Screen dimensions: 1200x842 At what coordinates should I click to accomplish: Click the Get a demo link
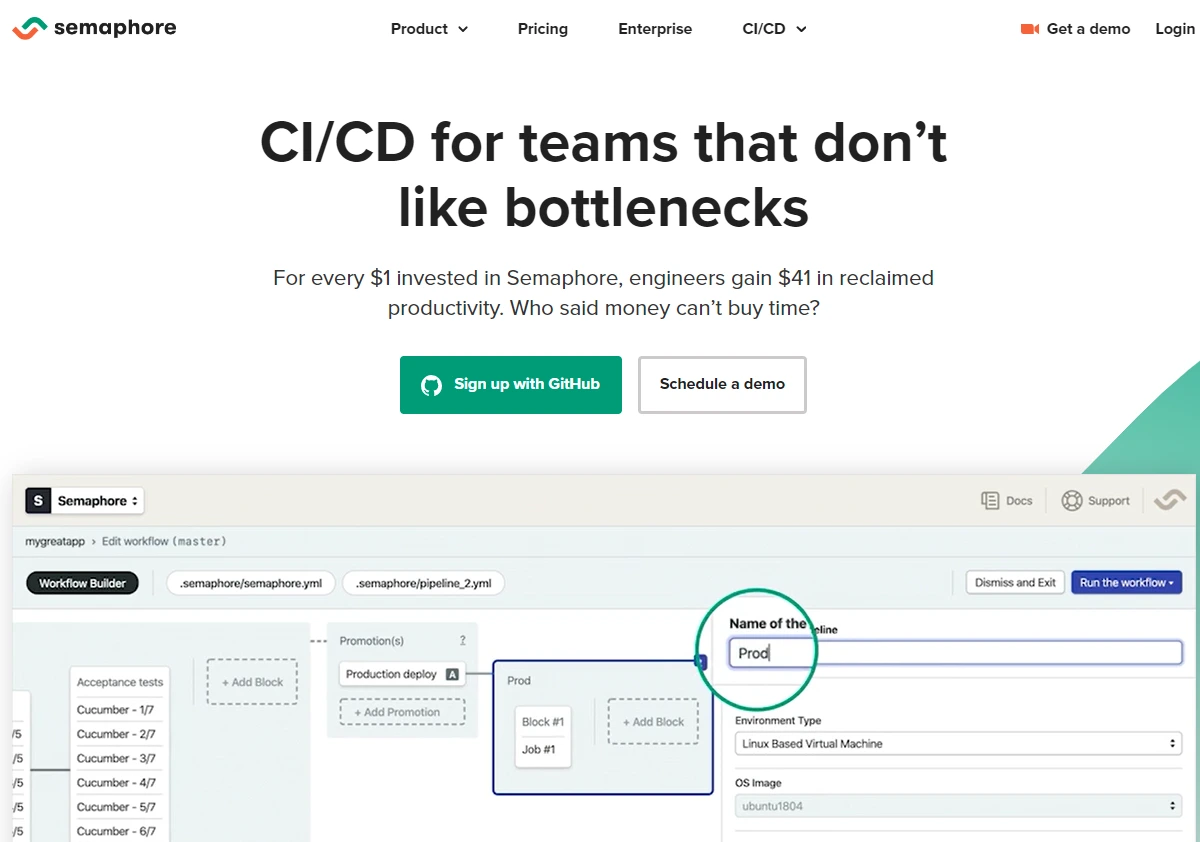(x=1088, y=29)
